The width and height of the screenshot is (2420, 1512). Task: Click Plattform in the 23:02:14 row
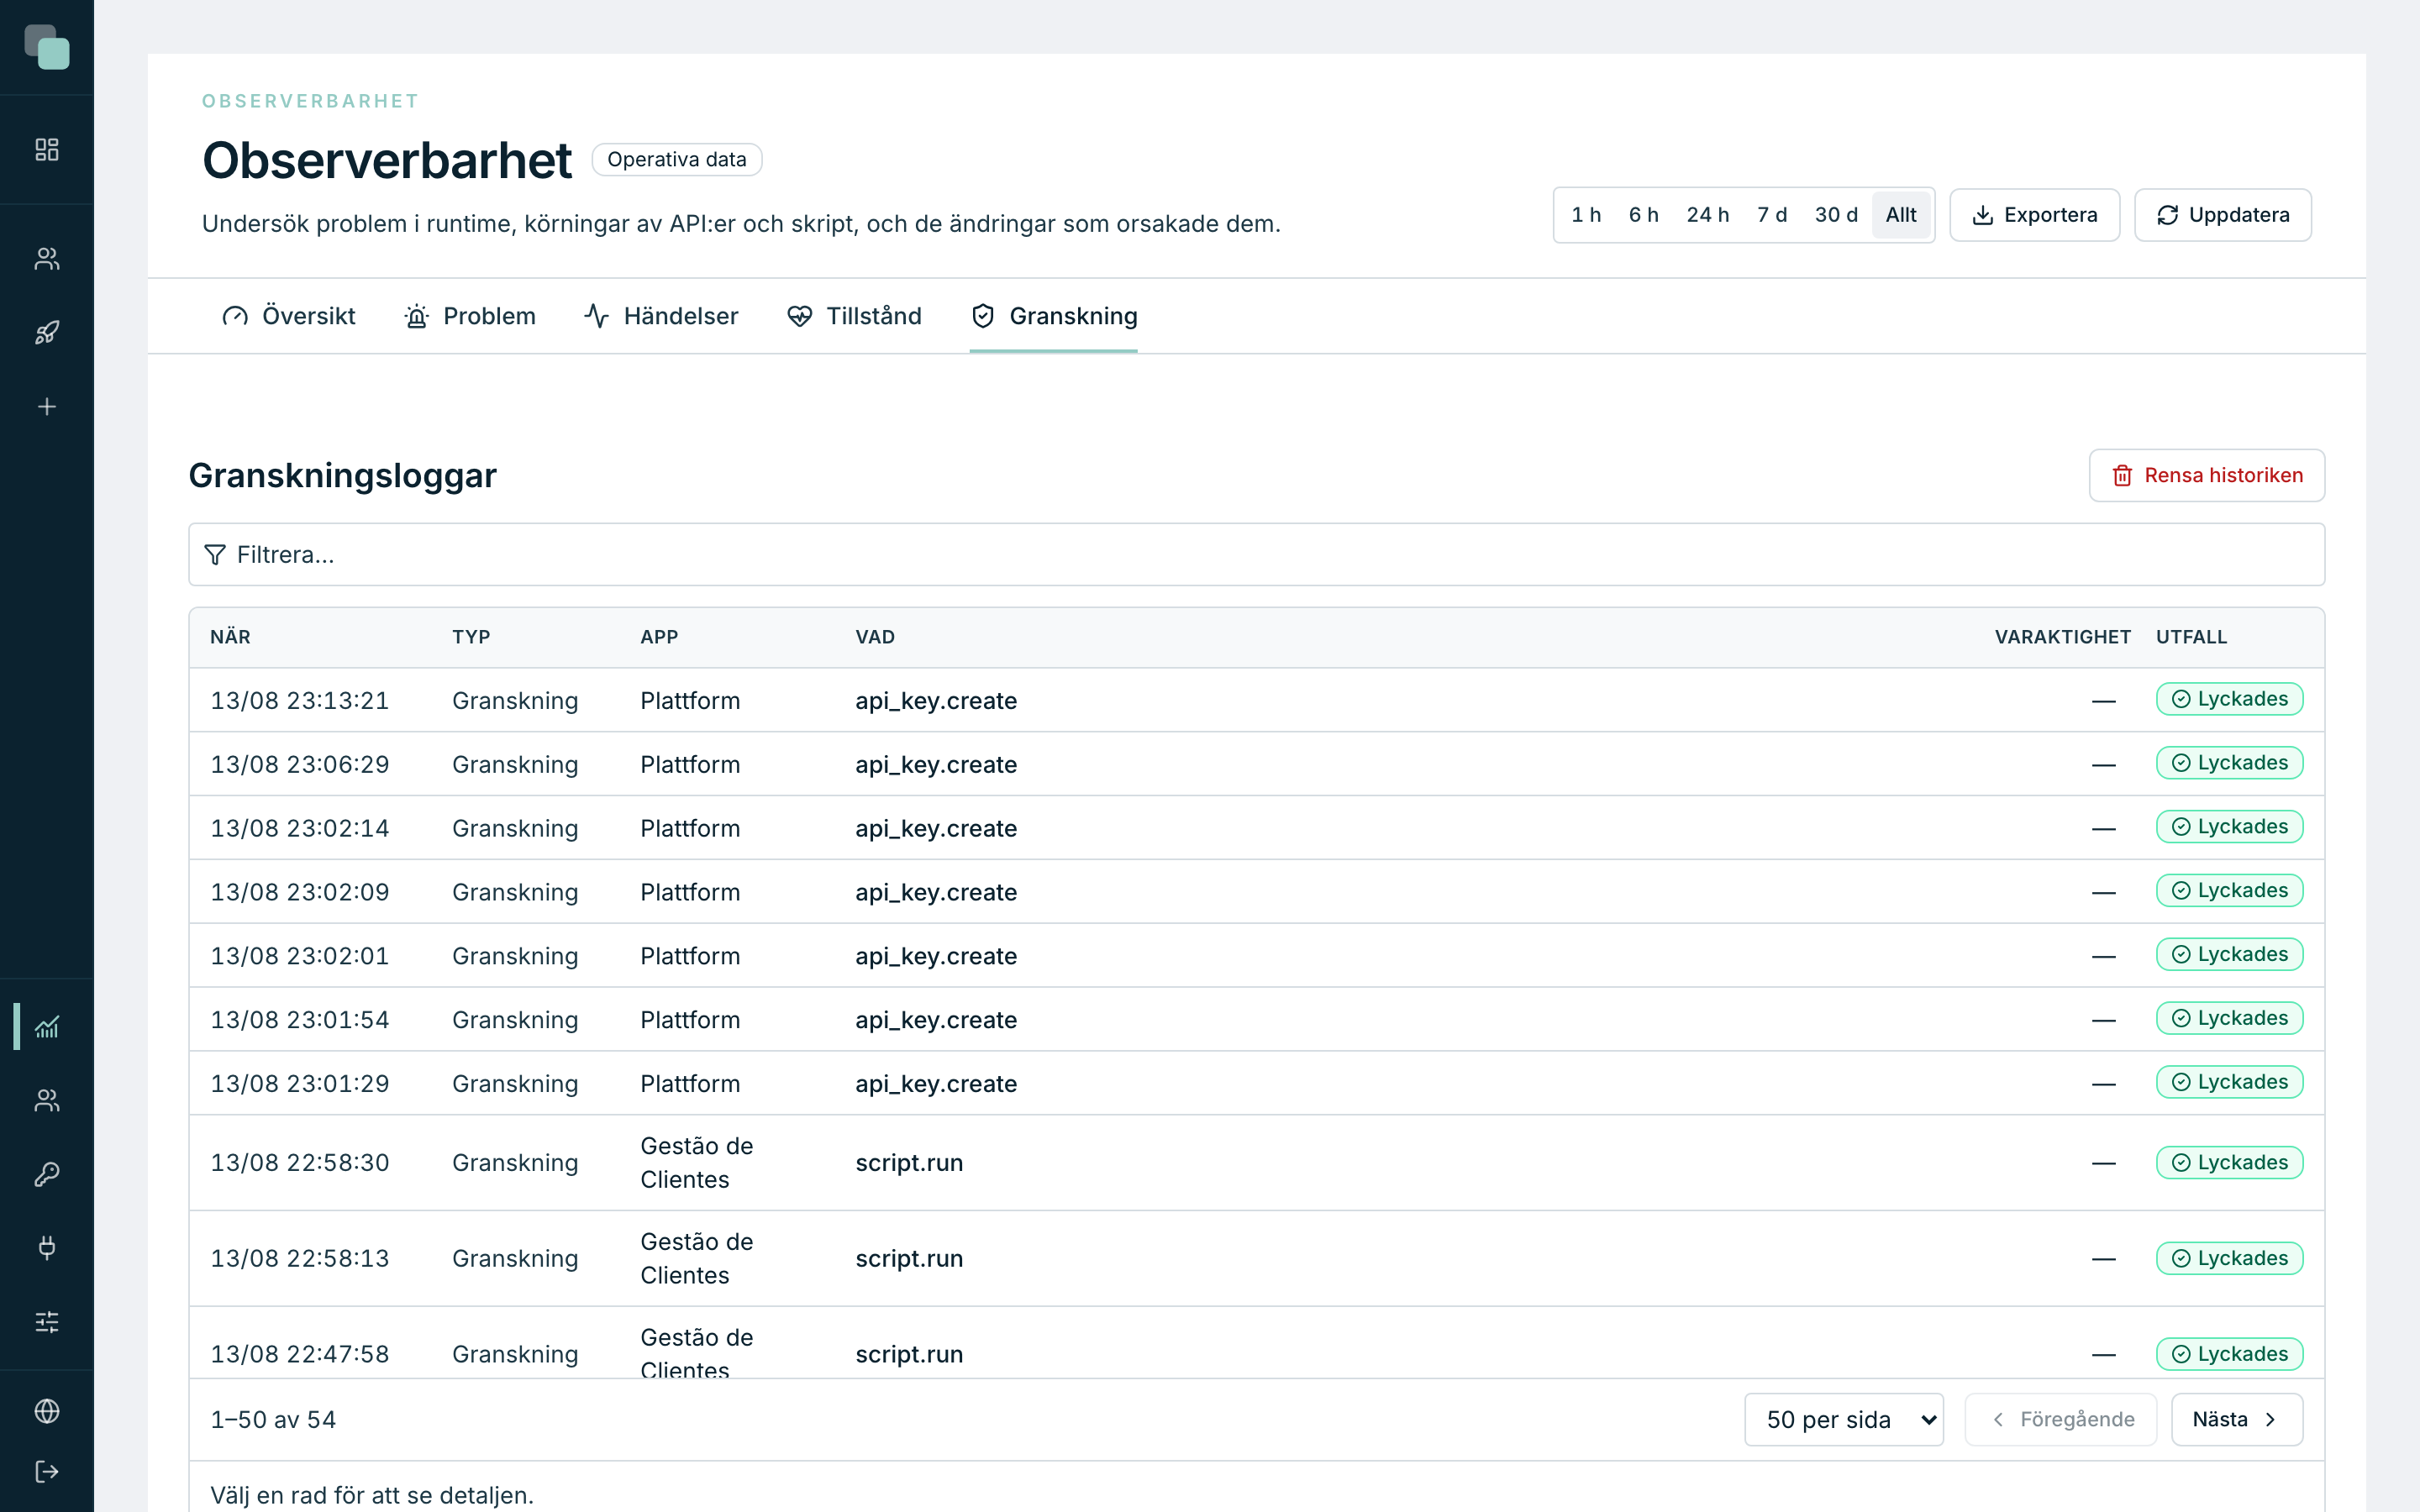[x=690, y=829]
